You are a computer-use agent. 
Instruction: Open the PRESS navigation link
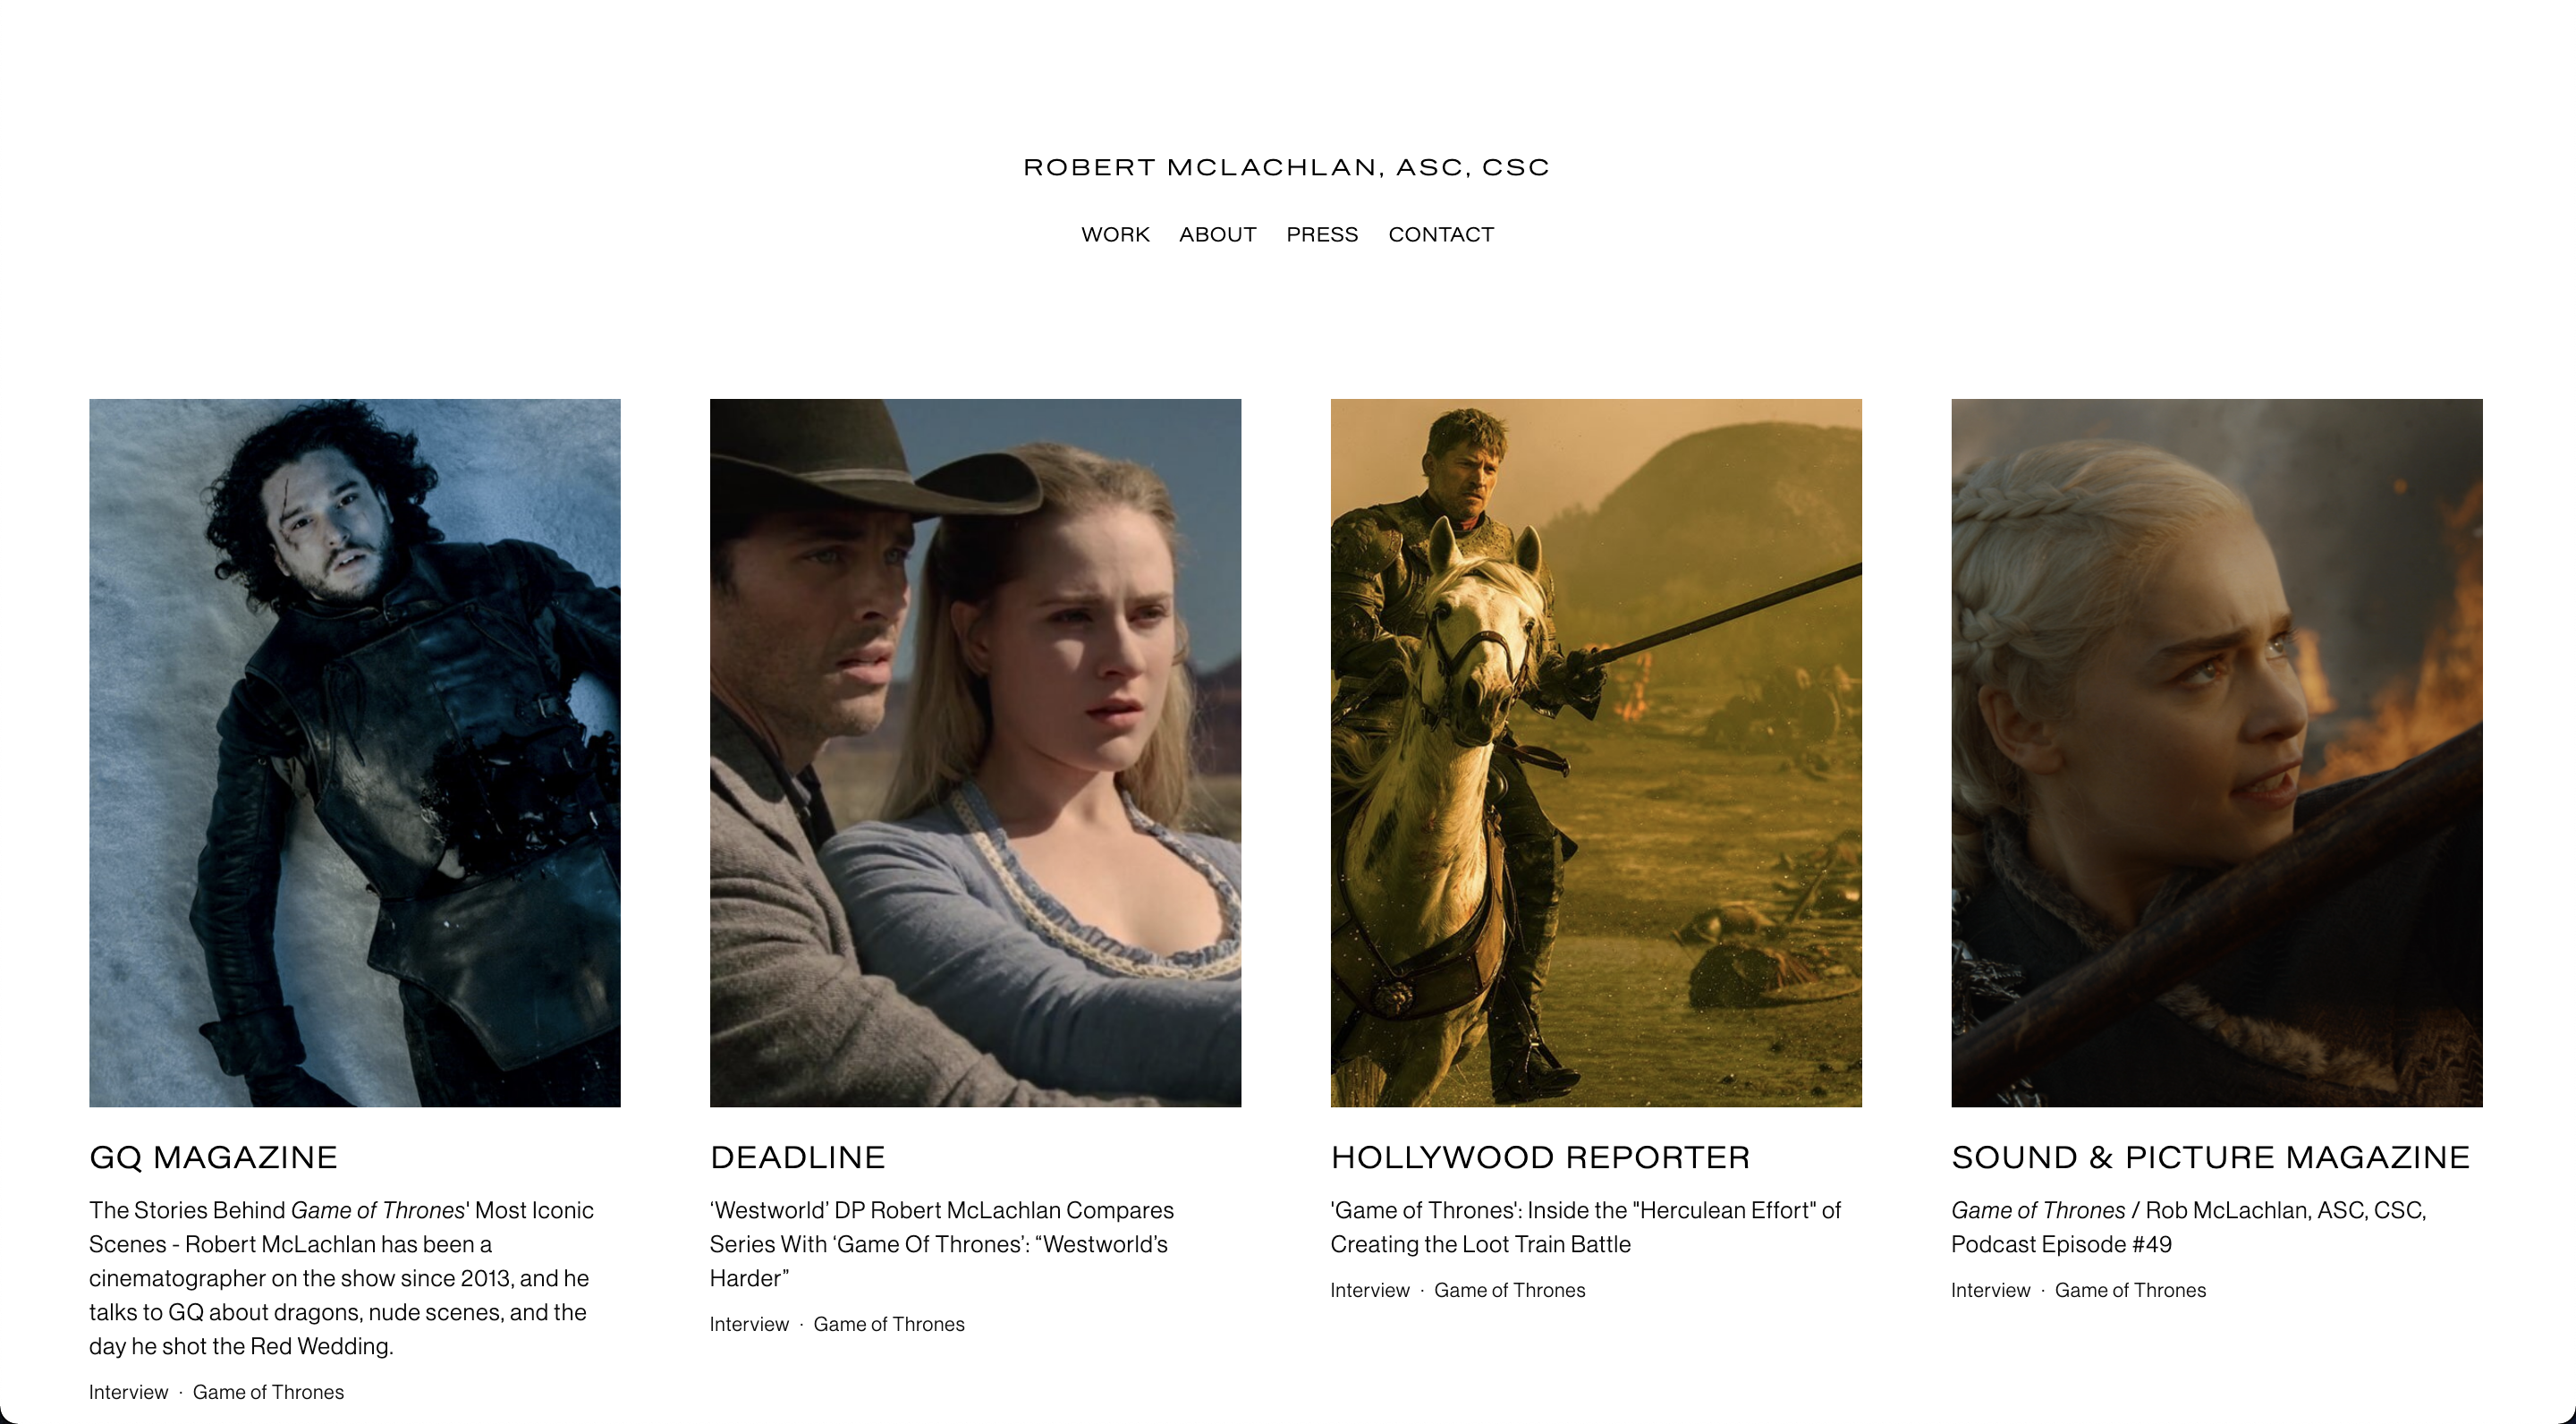1322,234
